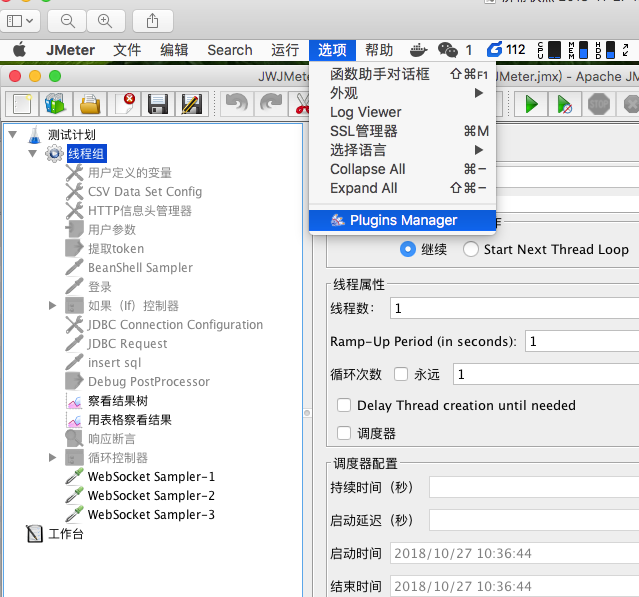Start test with no pauses icon
639x597 pixels.
coord(565,104)
